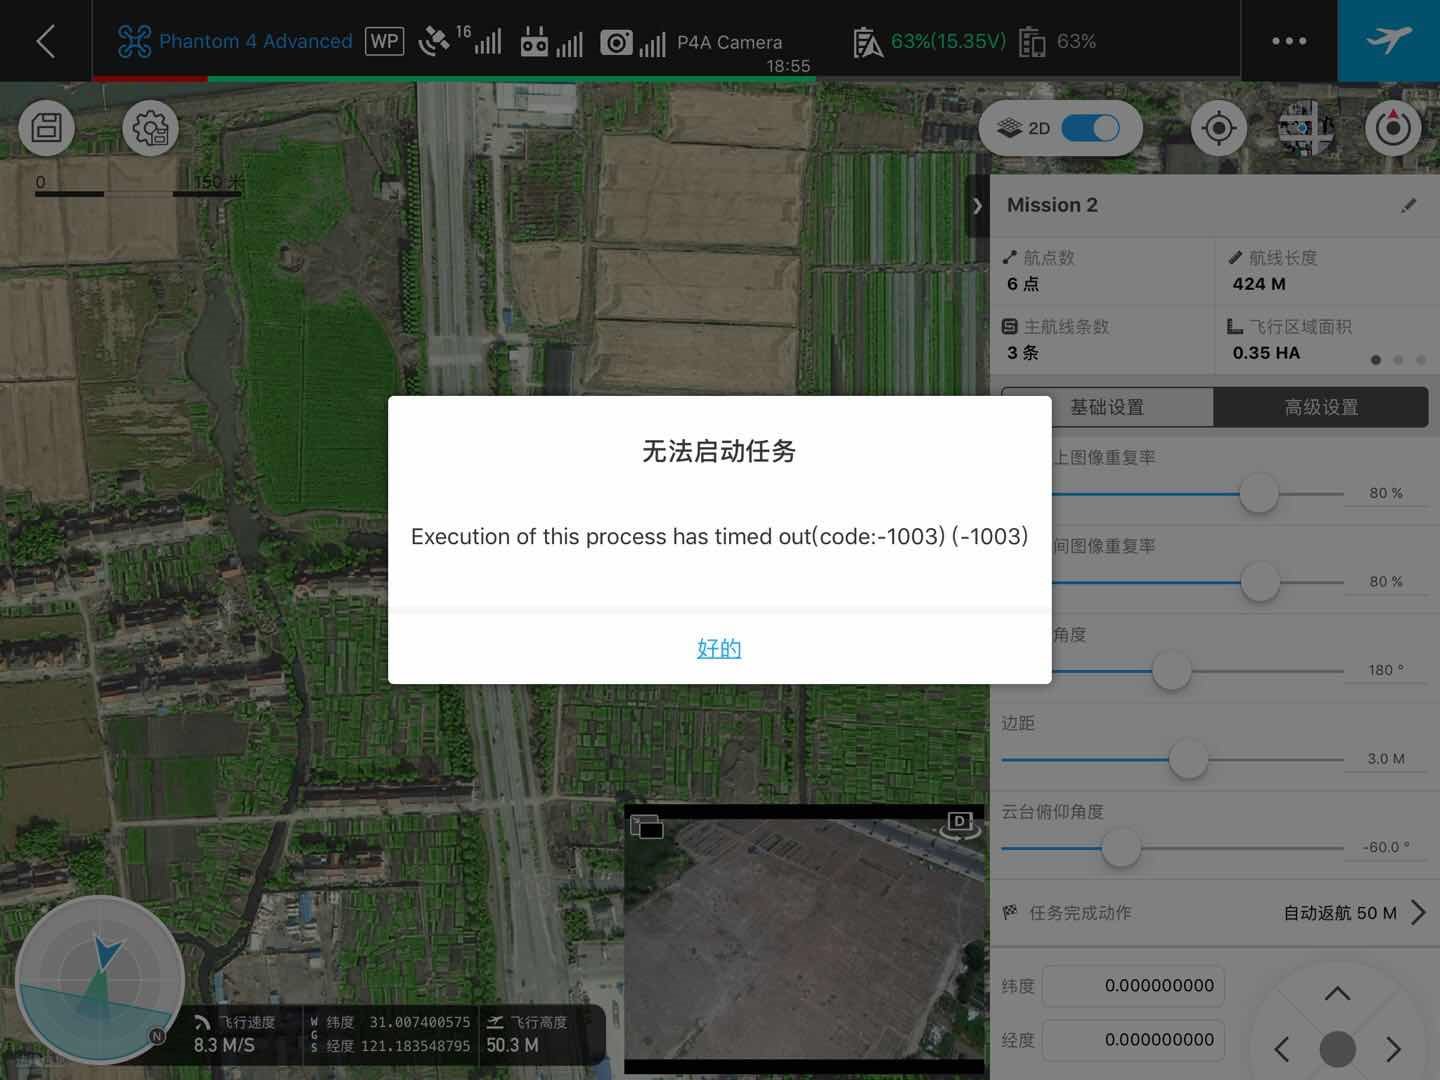Adjust the 边距 slider at 3.0 M
The height and width of the screenshot is (1080, 1440).
1188,759
